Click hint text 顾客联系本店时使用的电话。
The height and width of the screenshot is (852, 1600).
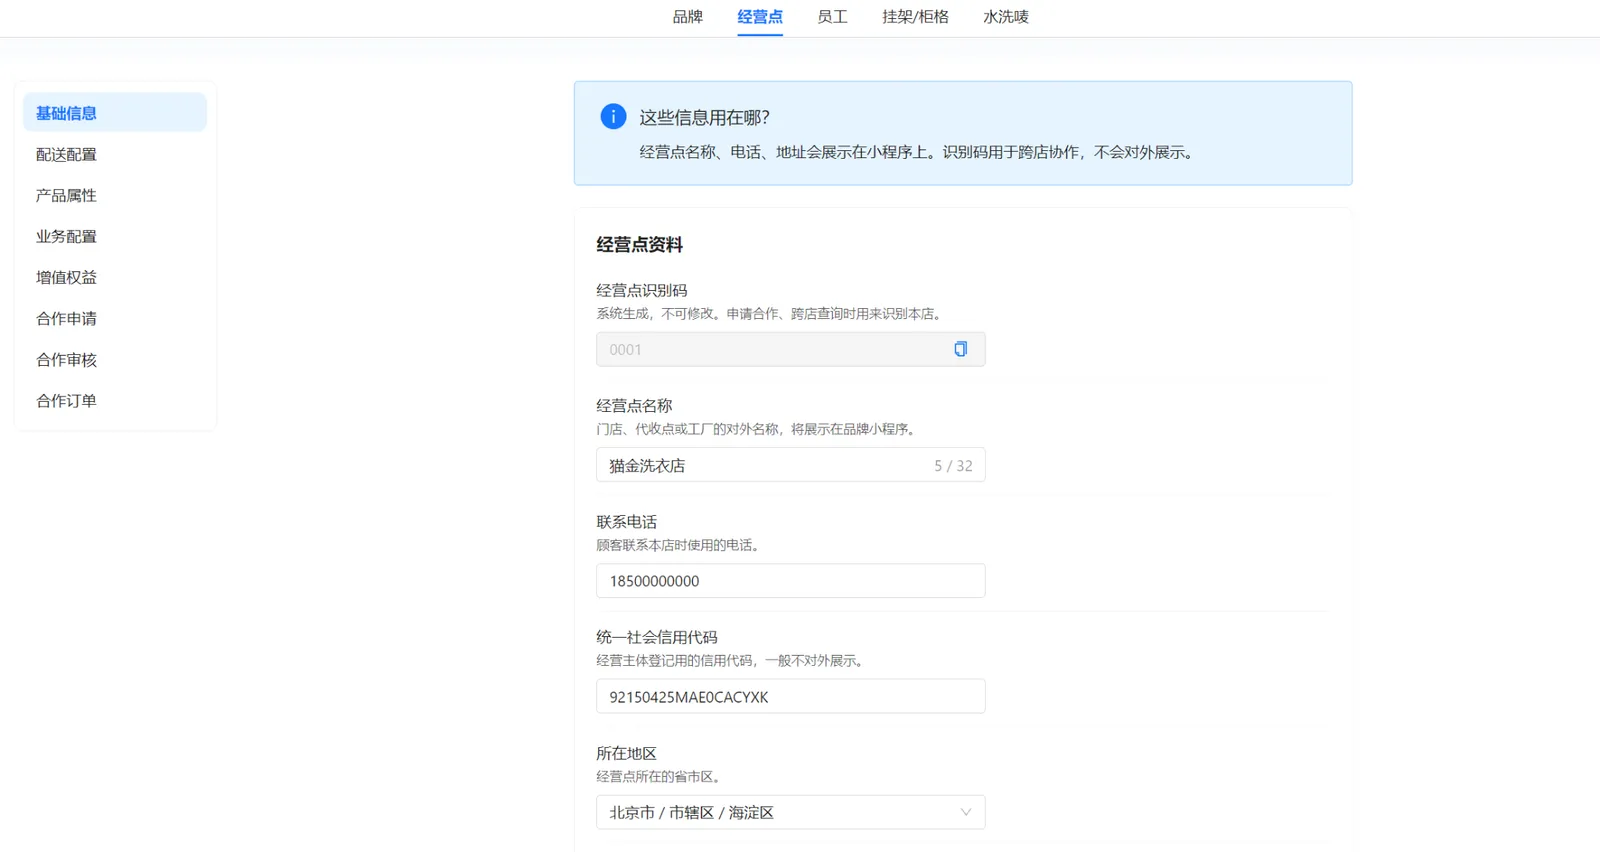[x=680, y=545]
